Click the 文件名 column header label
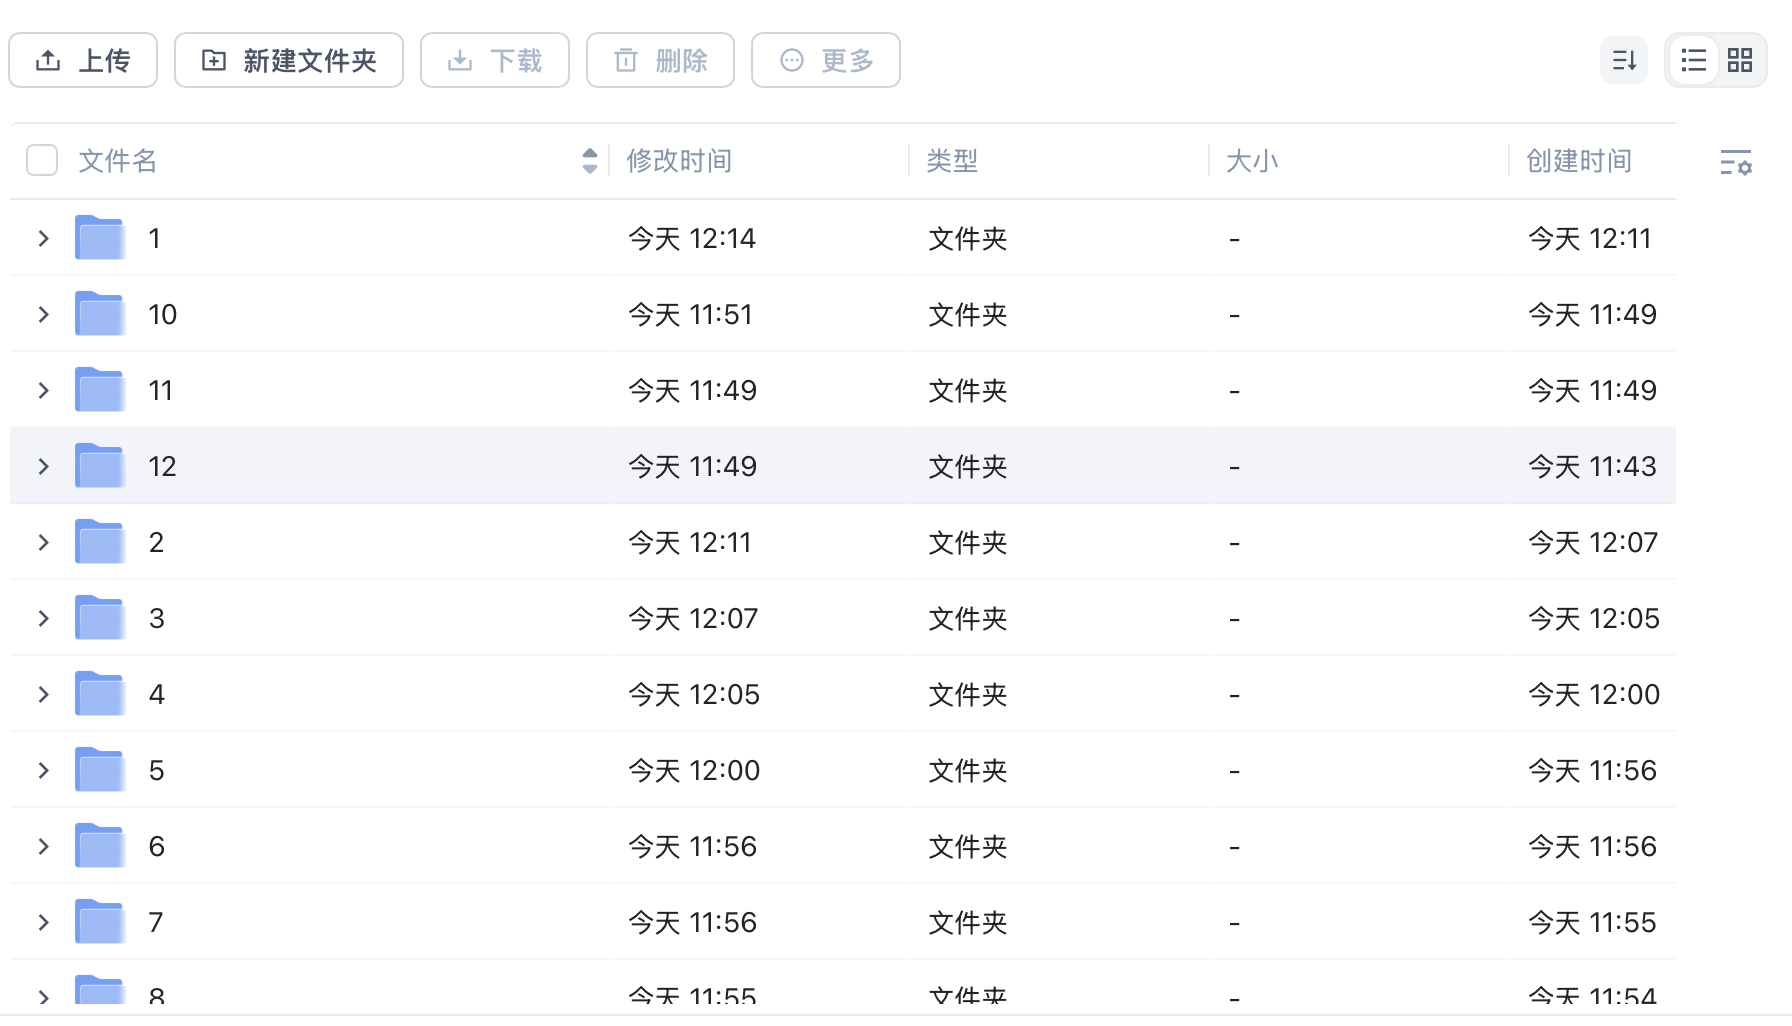This screenshot has width=1792, height=1026. [x=118, y=161]
